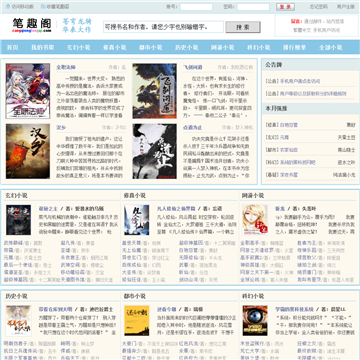Click the 汉乡 title link

[61, 127]
